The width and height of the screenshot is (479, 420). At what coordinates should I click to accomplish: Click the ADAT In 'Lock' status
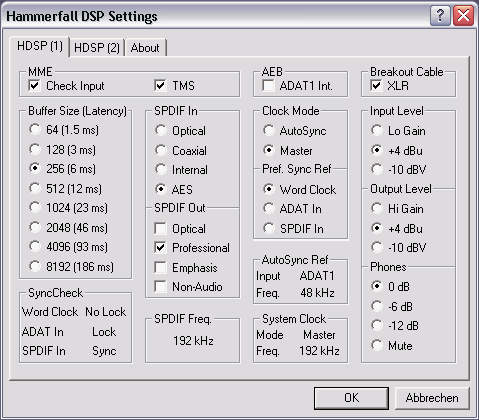104,332
